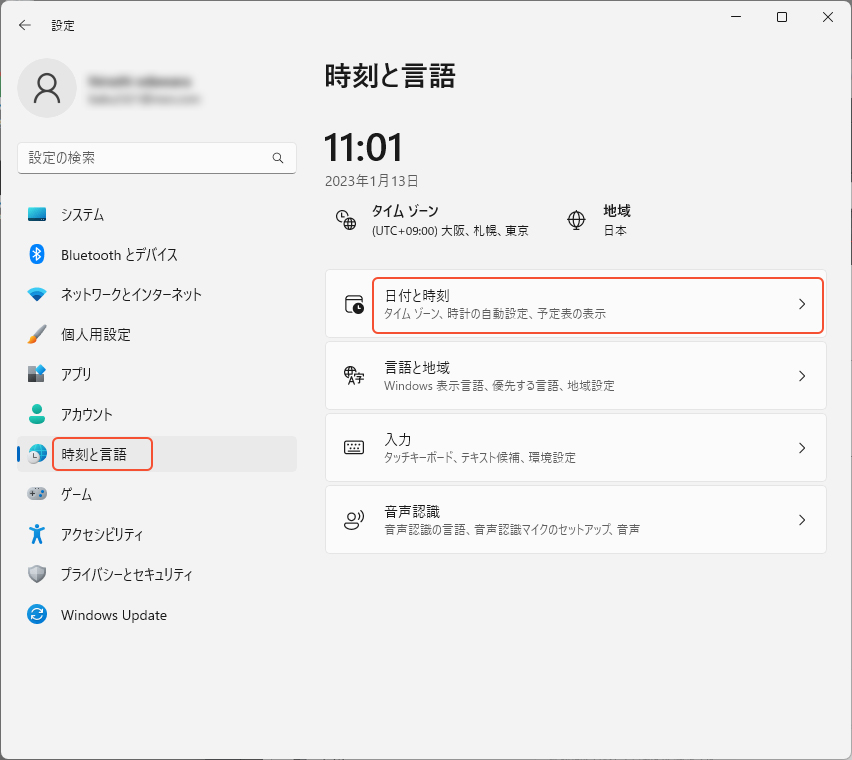Screen dimensions: 852x760
Task: Open アカウント in left navigation
Action: pos(87,414)
